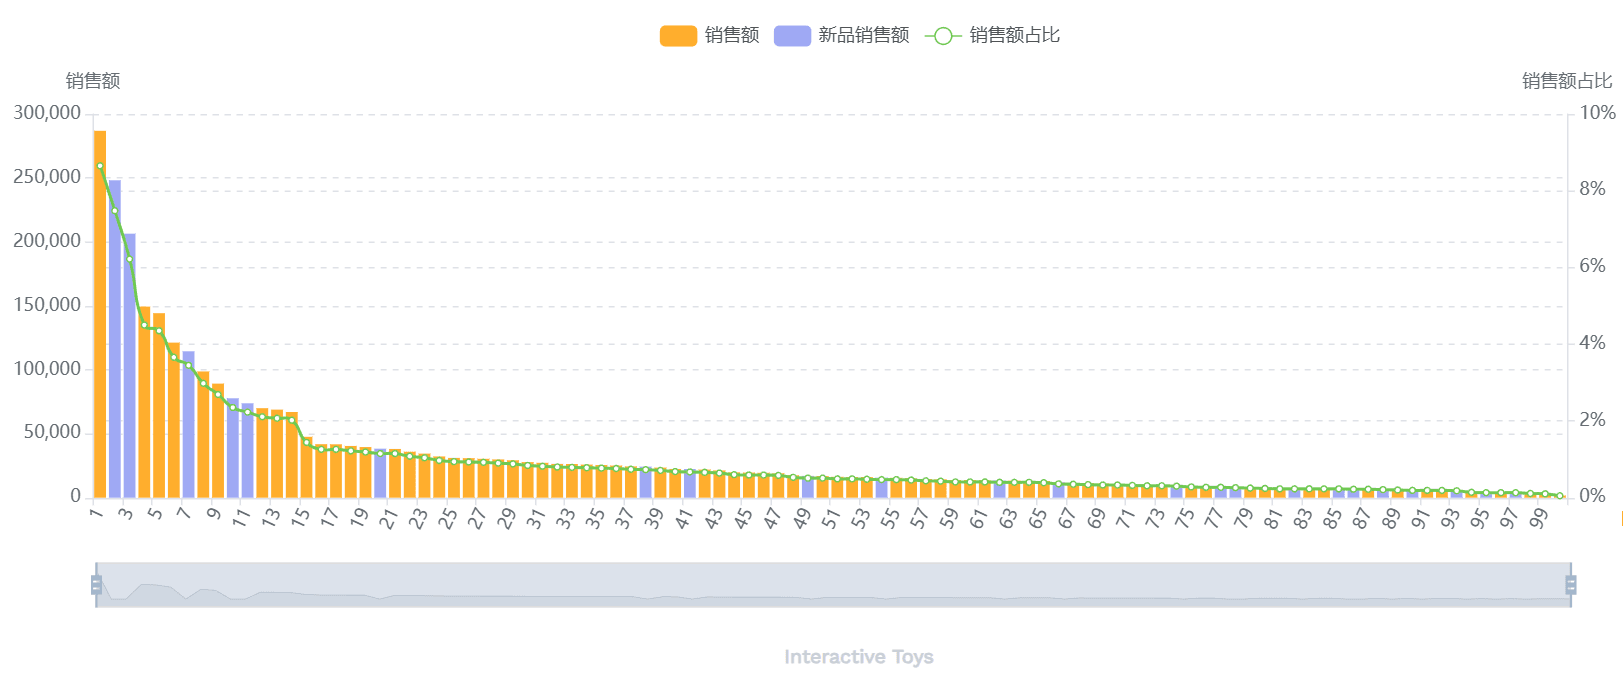Click the x-axis label 49
This screenshot has height=678, width=1623.
click(x=802, y=517)
